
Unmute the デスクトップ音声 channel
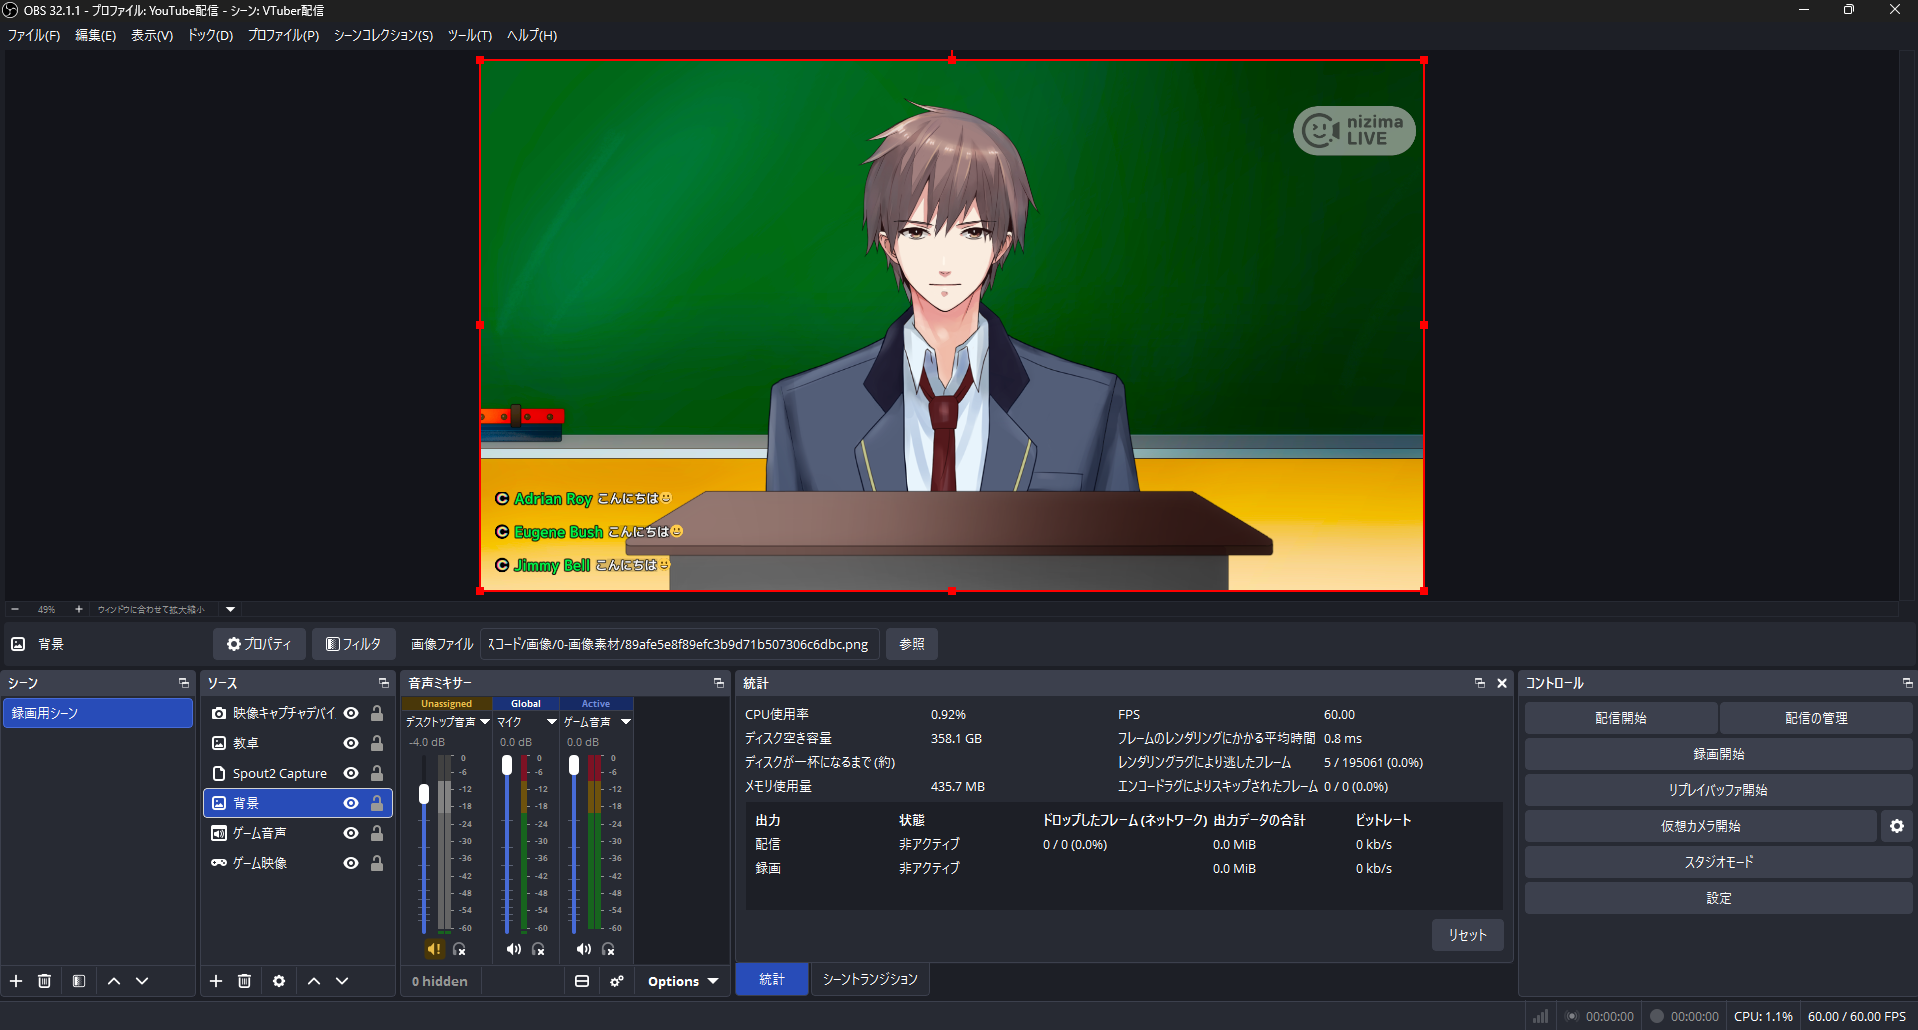434,949
